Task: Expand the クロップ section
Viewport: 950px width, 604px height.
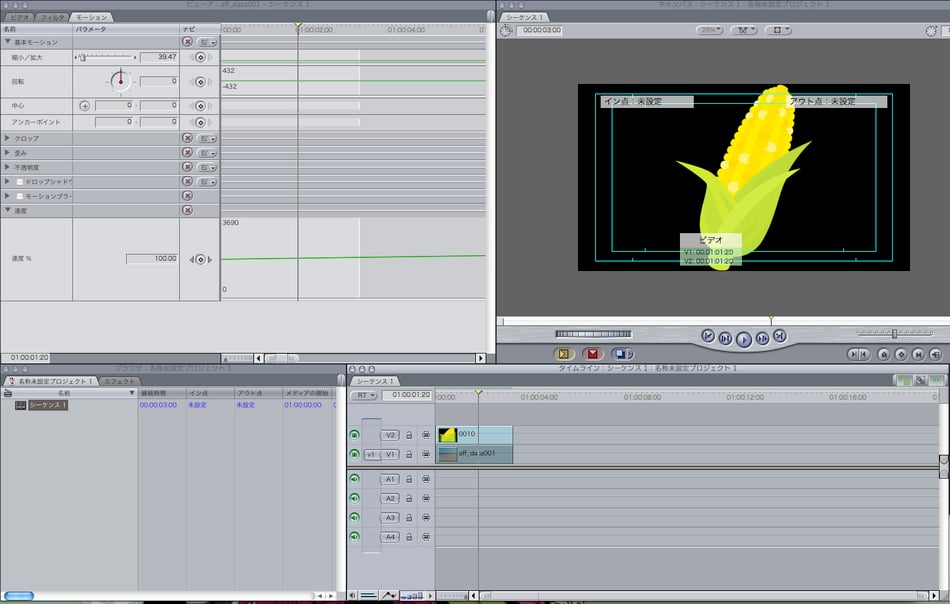Action: click(x=8, y=138)
